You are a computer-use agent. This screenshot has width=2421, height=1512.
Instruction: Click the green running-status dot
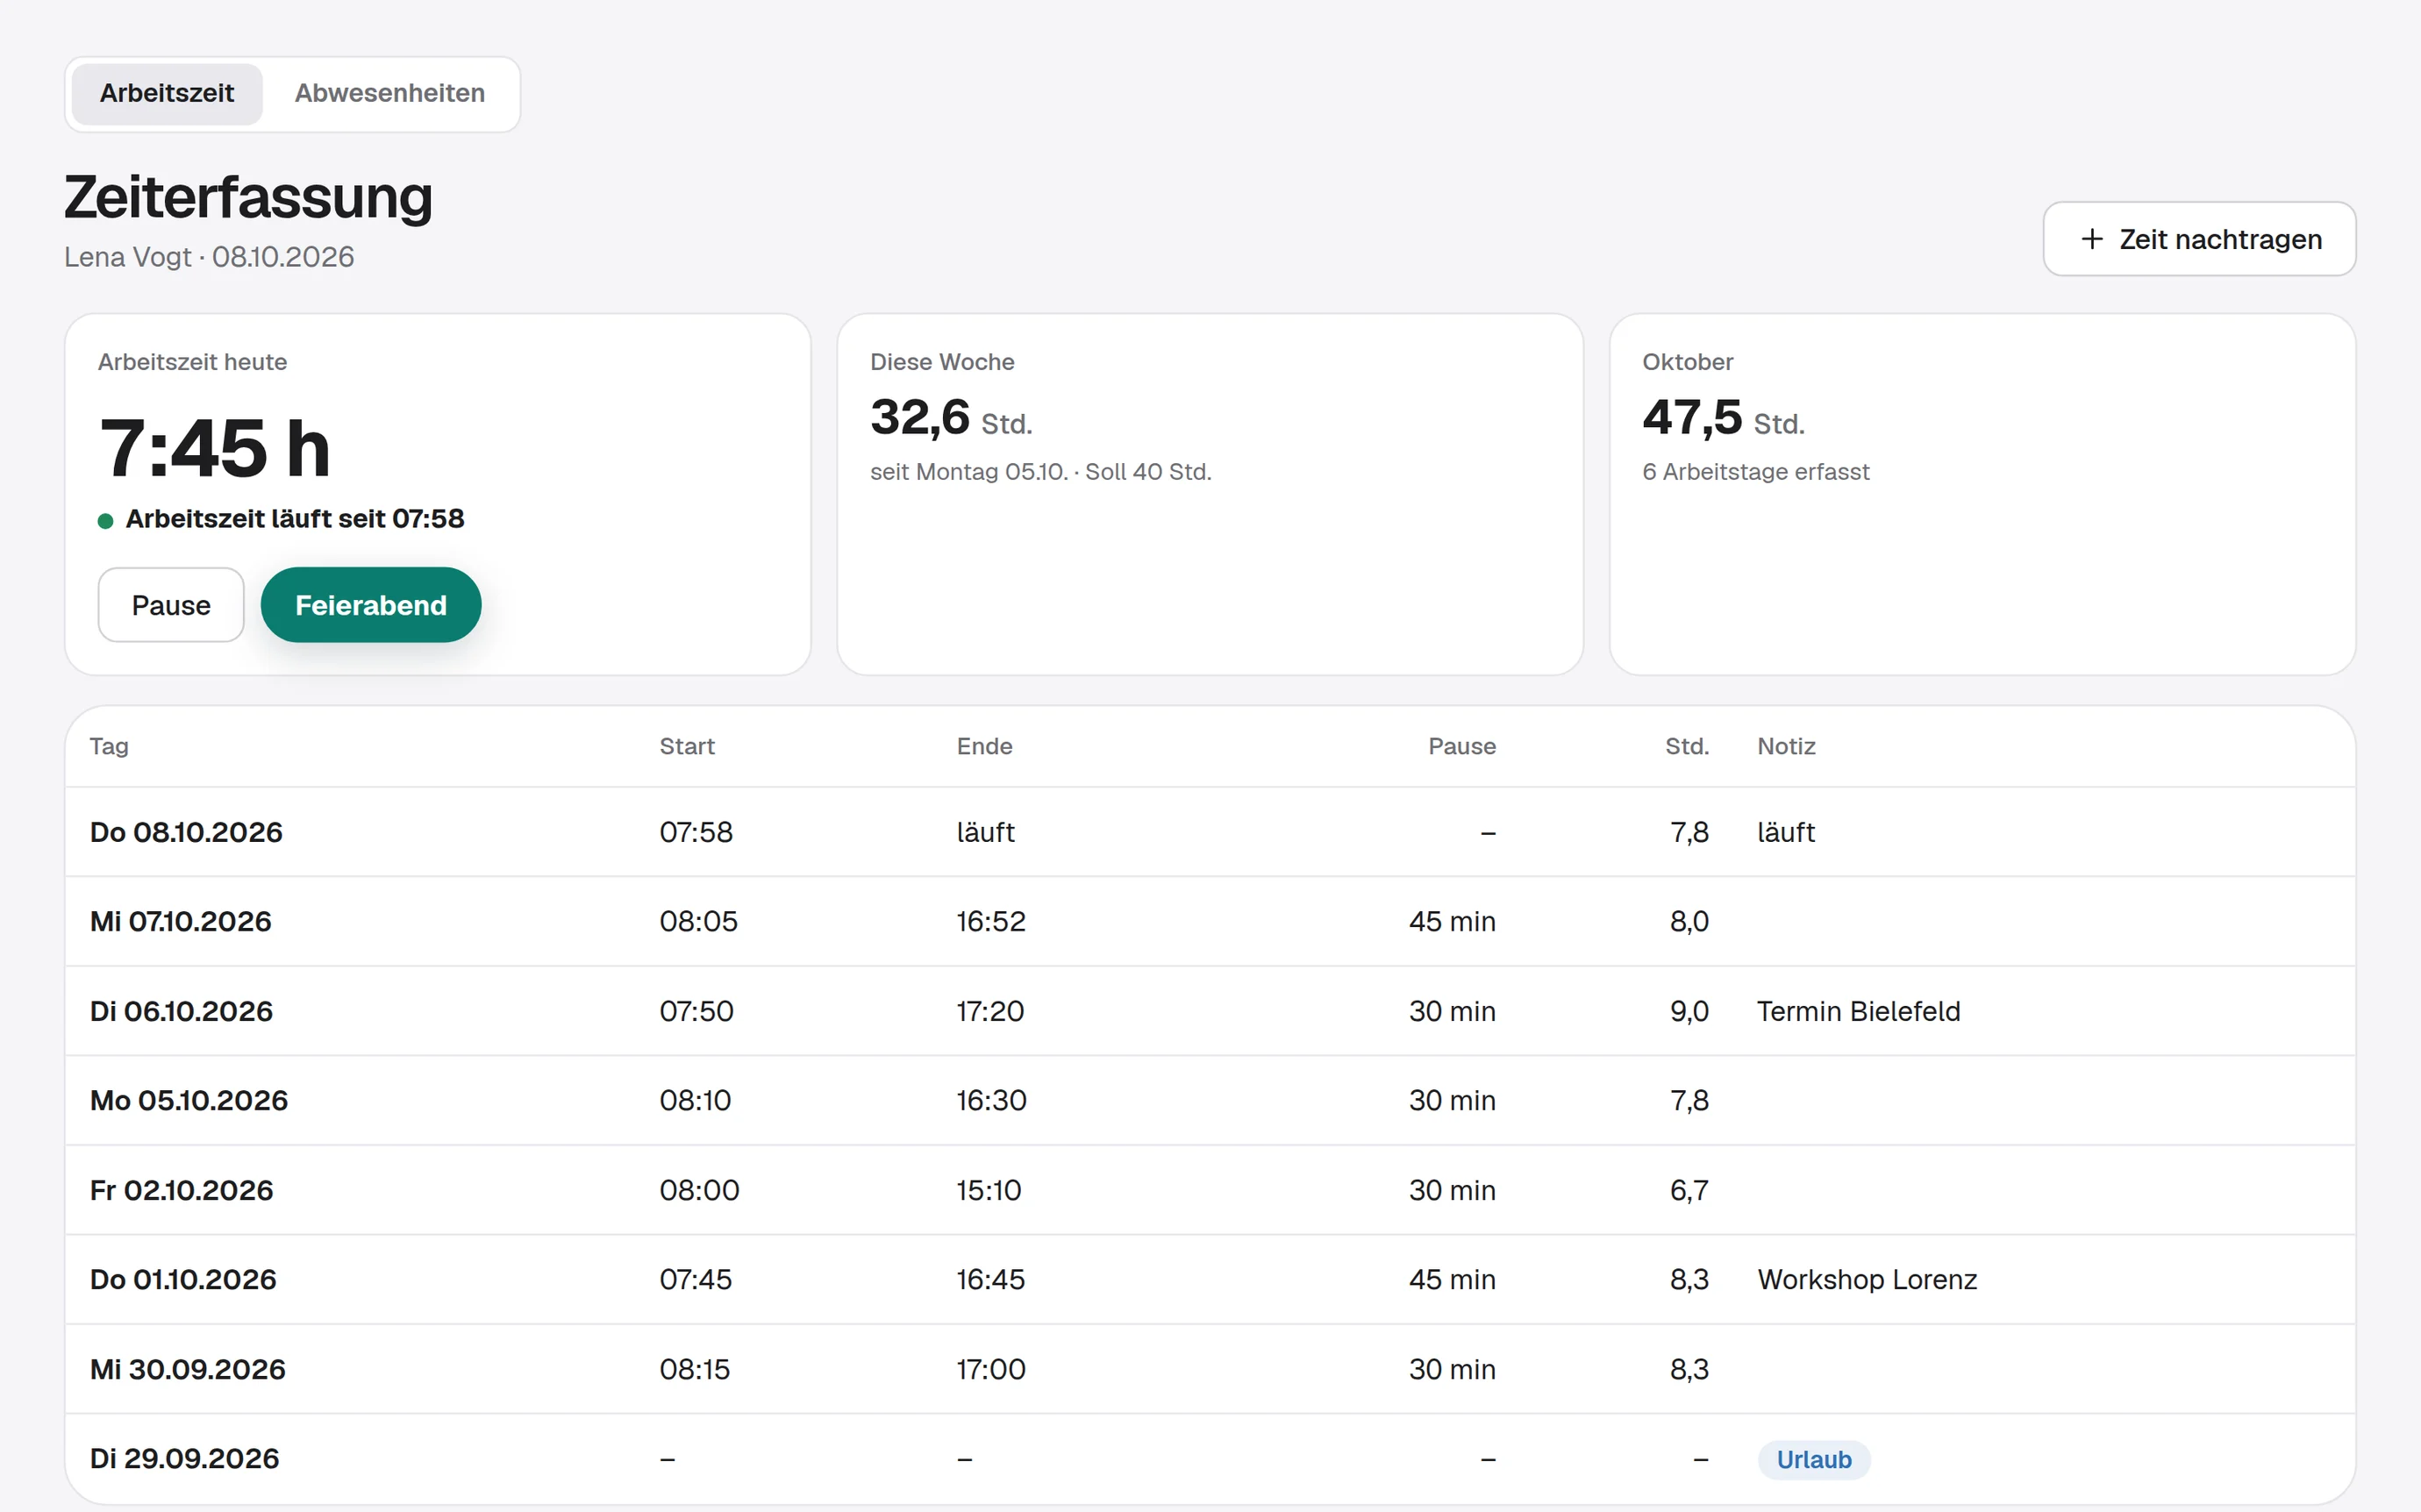pyautogui.click(x=105, y=520)
